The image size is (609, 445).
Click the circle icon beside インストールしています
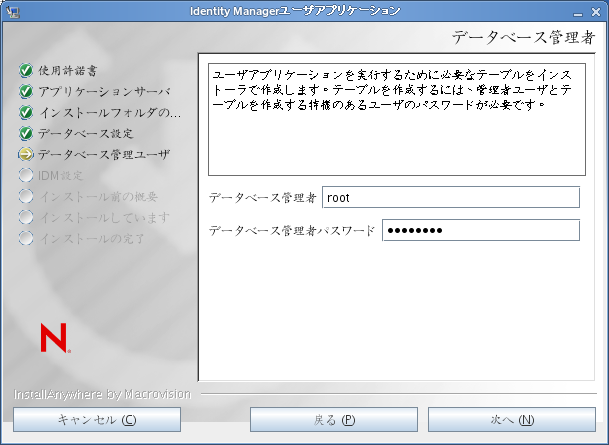point(26,217)
